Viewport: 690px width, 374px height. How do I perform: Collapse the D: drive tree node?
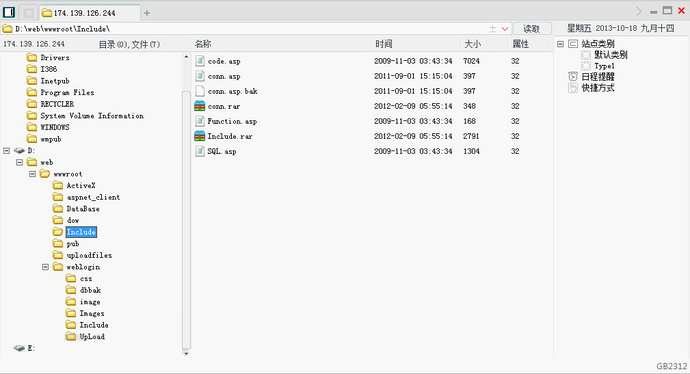(x=7, y=150)
